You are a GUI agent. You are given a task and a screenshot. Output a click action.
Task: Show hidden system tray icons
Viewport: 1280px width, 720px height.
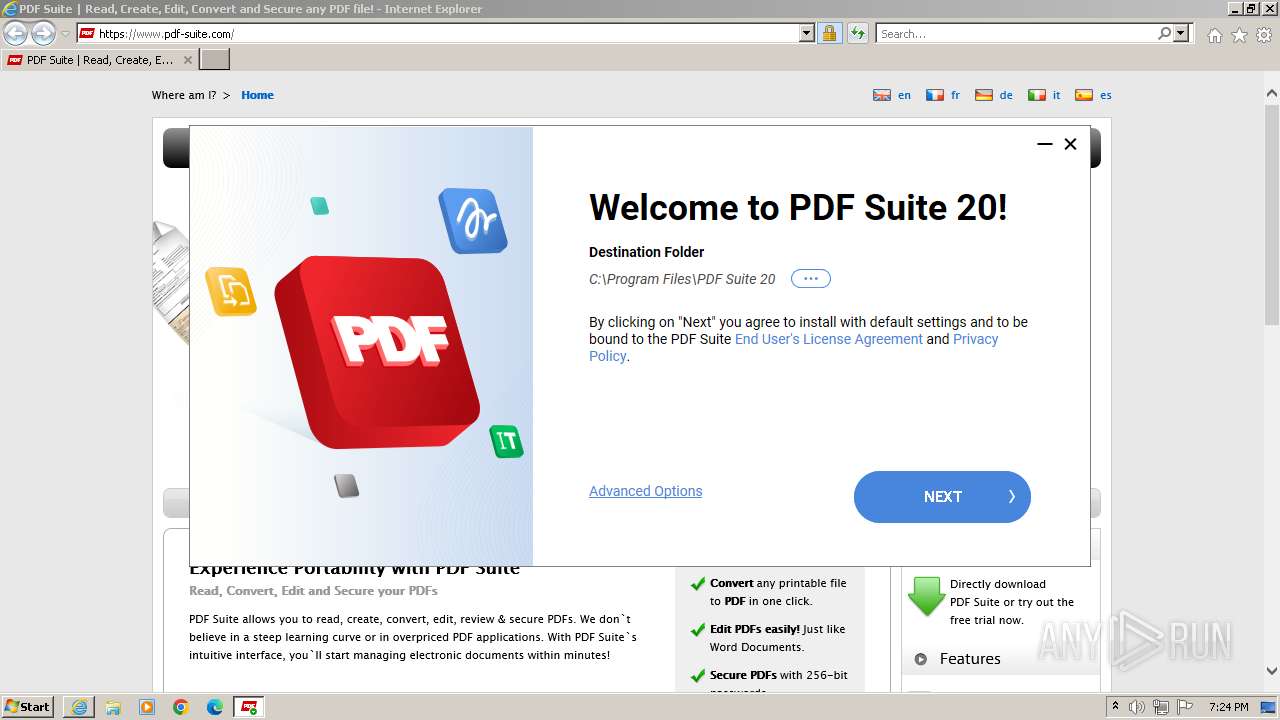[1116, 707]
